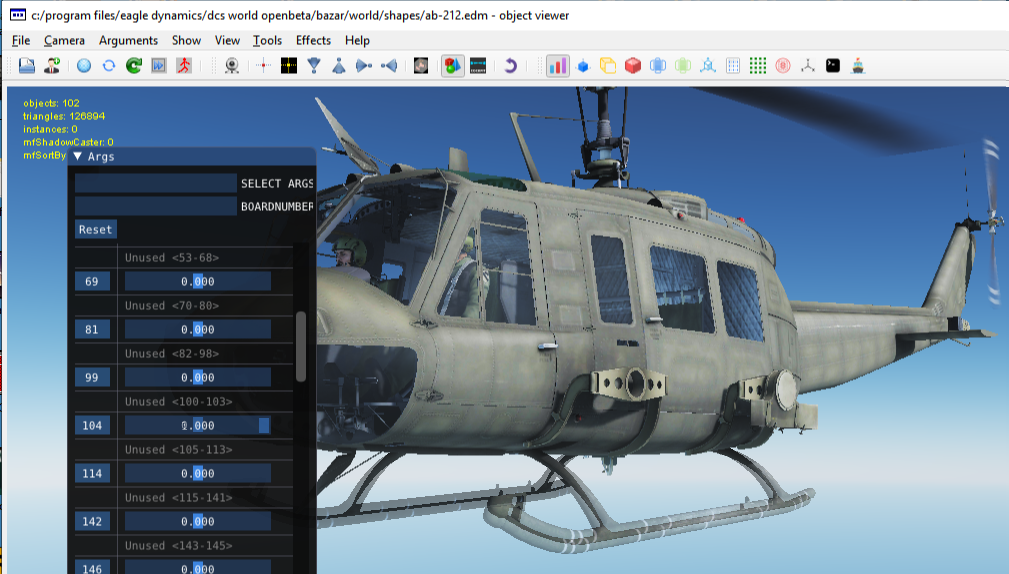Open the Arguments menu
The image size is (1009, 574).
[x=128, y=40]
